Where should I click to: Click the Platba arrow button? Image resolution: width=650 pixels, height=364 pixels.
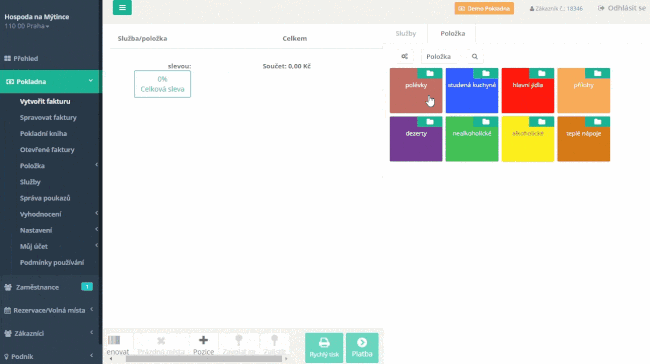coord(362,347)
